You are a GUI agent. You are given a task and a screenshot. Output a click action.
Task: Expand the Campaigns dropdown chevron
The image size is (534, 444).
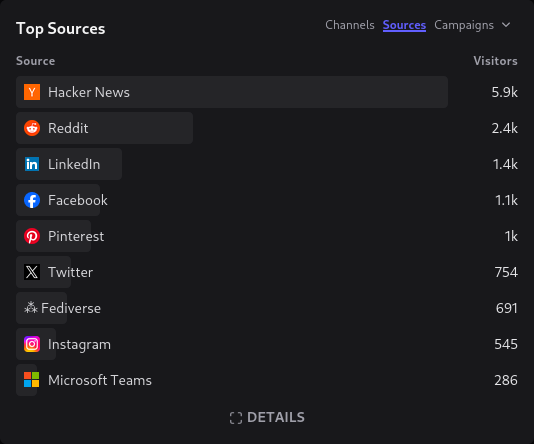click(x=506, y=25)
